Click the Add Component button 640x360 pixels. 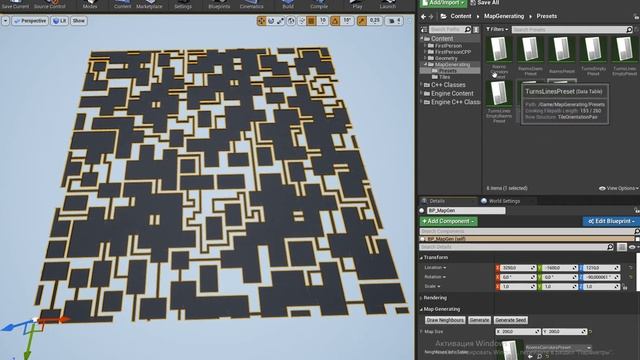click(x=449, y=221)
